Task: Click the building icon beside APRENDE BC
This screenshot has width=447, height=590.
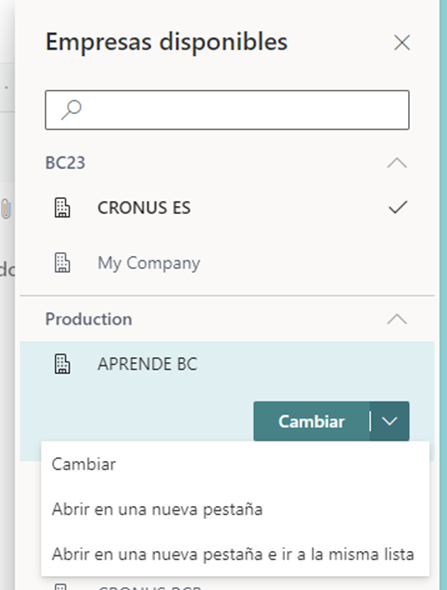Action: (x=62, y=364)
